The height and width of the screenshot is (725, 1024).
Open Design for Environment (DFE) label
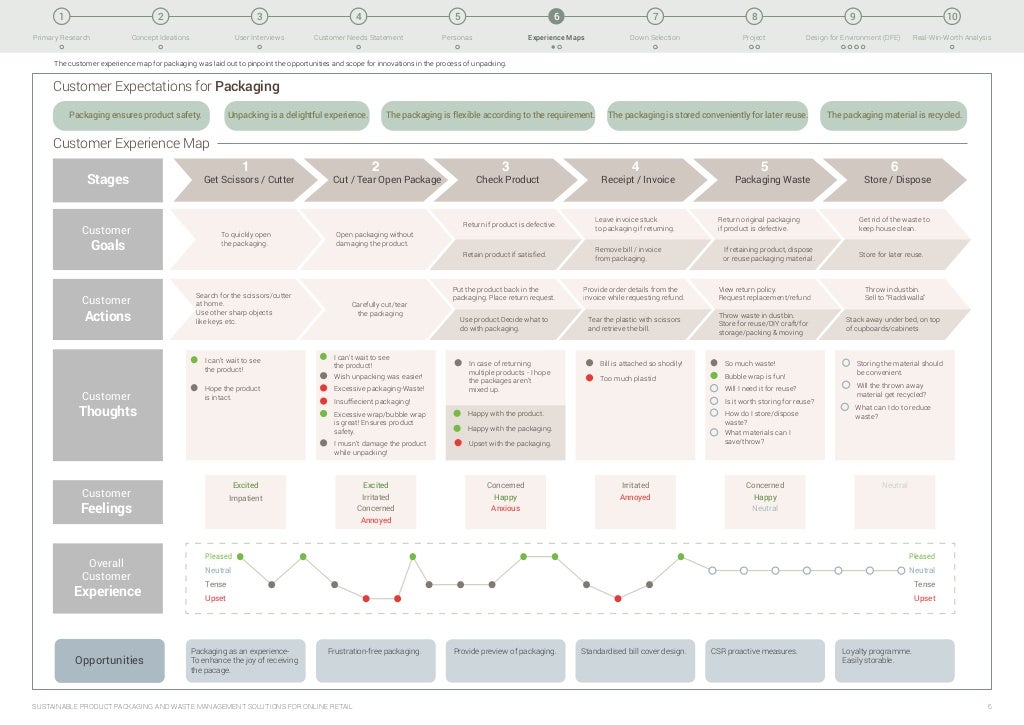point(853,37)
